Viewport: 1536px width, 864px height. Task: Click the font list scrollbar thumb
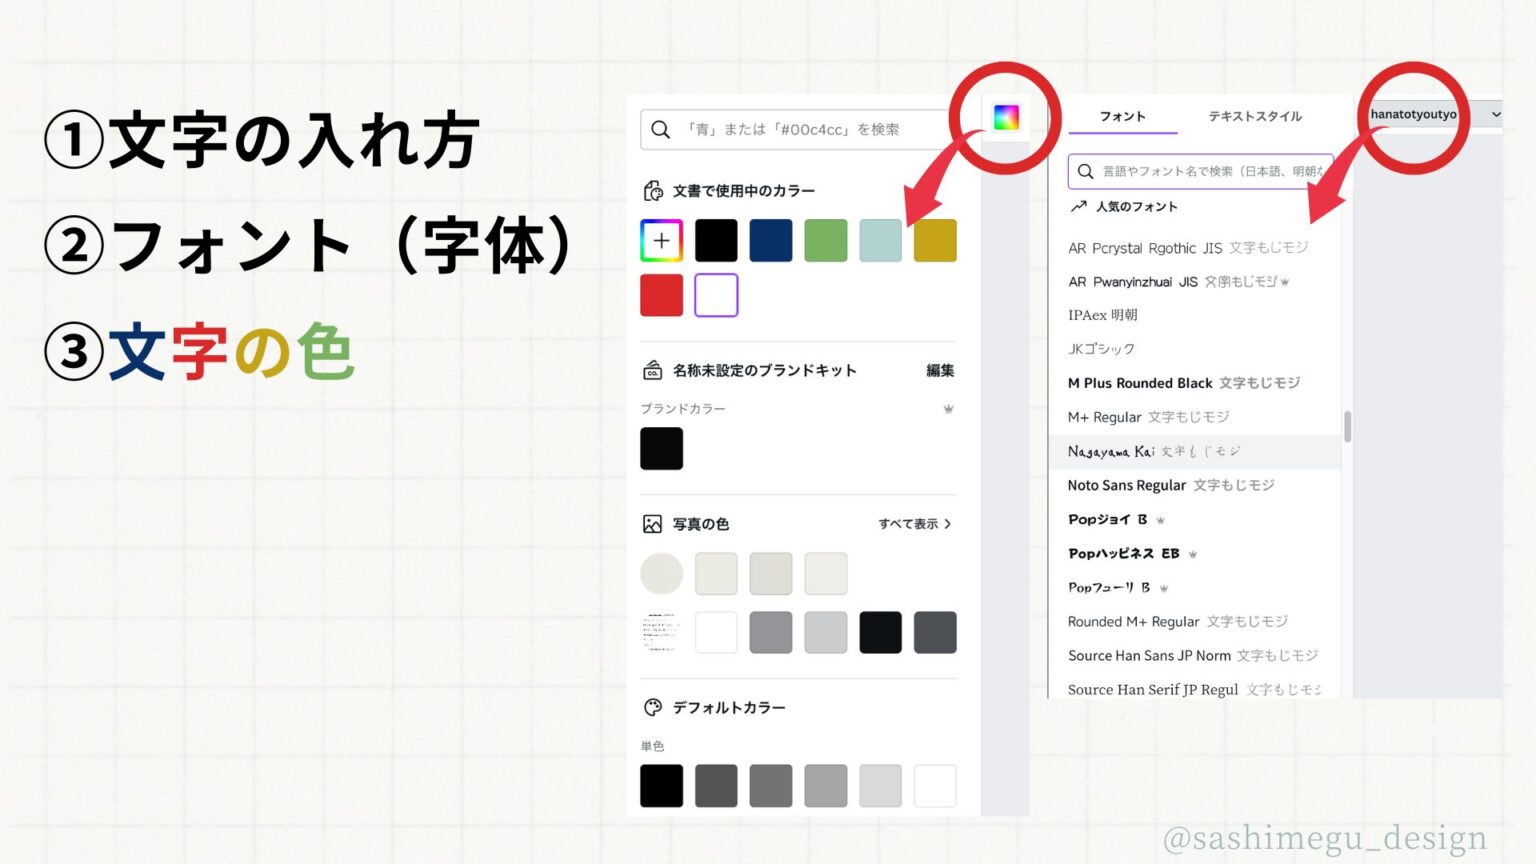point(1347,426)
